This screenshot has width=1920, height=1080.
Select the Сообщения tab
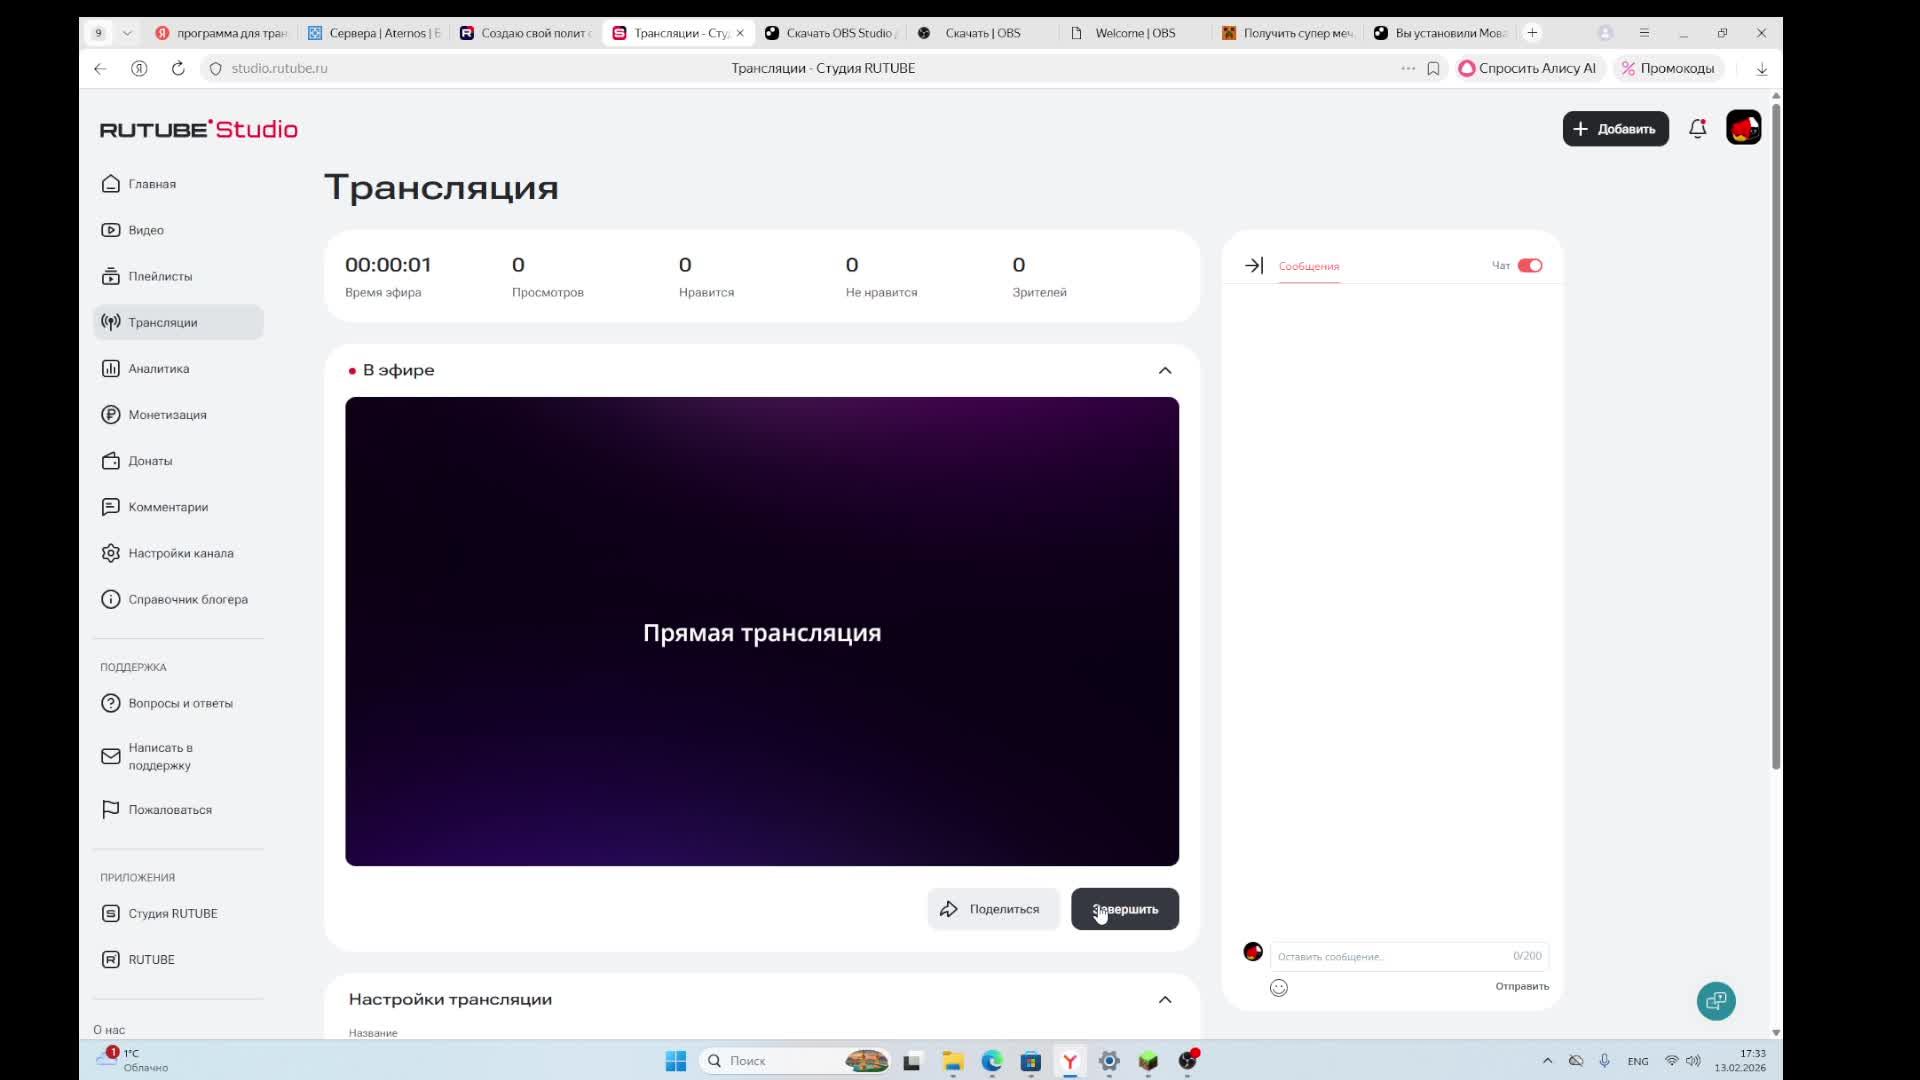pyautogui.click(x=1308, y=267)
